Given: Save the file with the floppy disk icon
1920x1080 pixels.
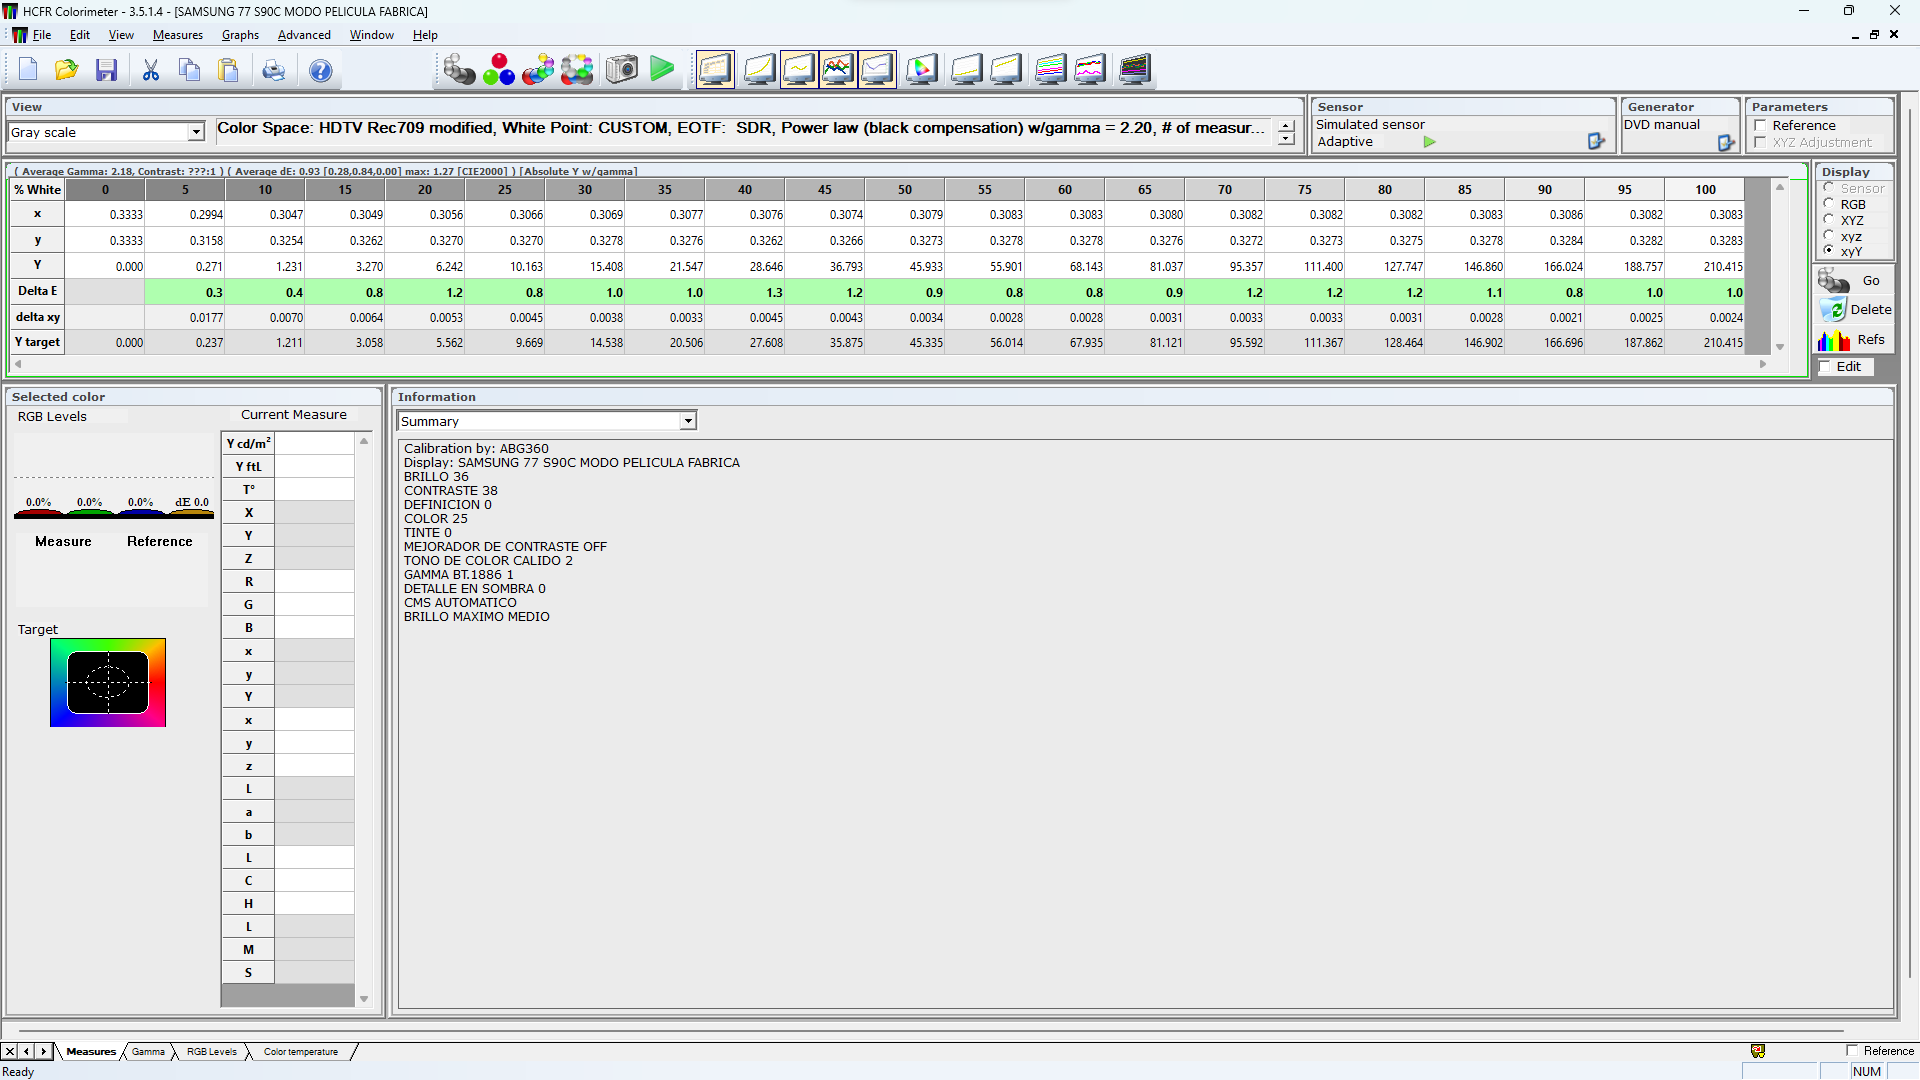Looking at the screenshot, I should tap(107, 70).
